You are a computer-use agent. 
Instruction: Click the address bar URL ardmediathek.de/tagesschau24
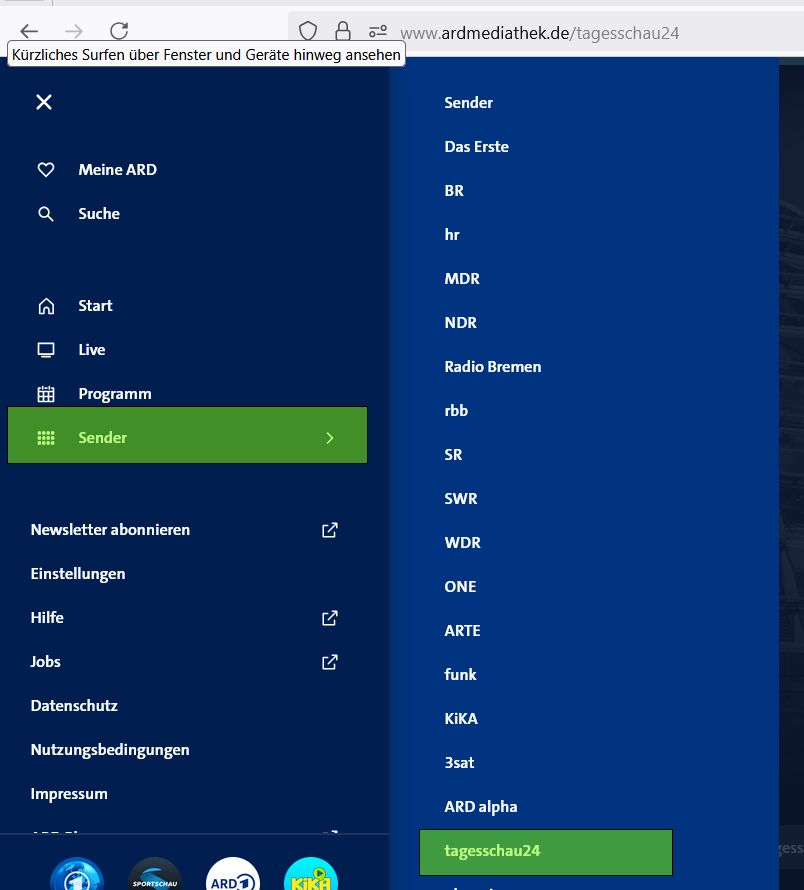(539, 33)
